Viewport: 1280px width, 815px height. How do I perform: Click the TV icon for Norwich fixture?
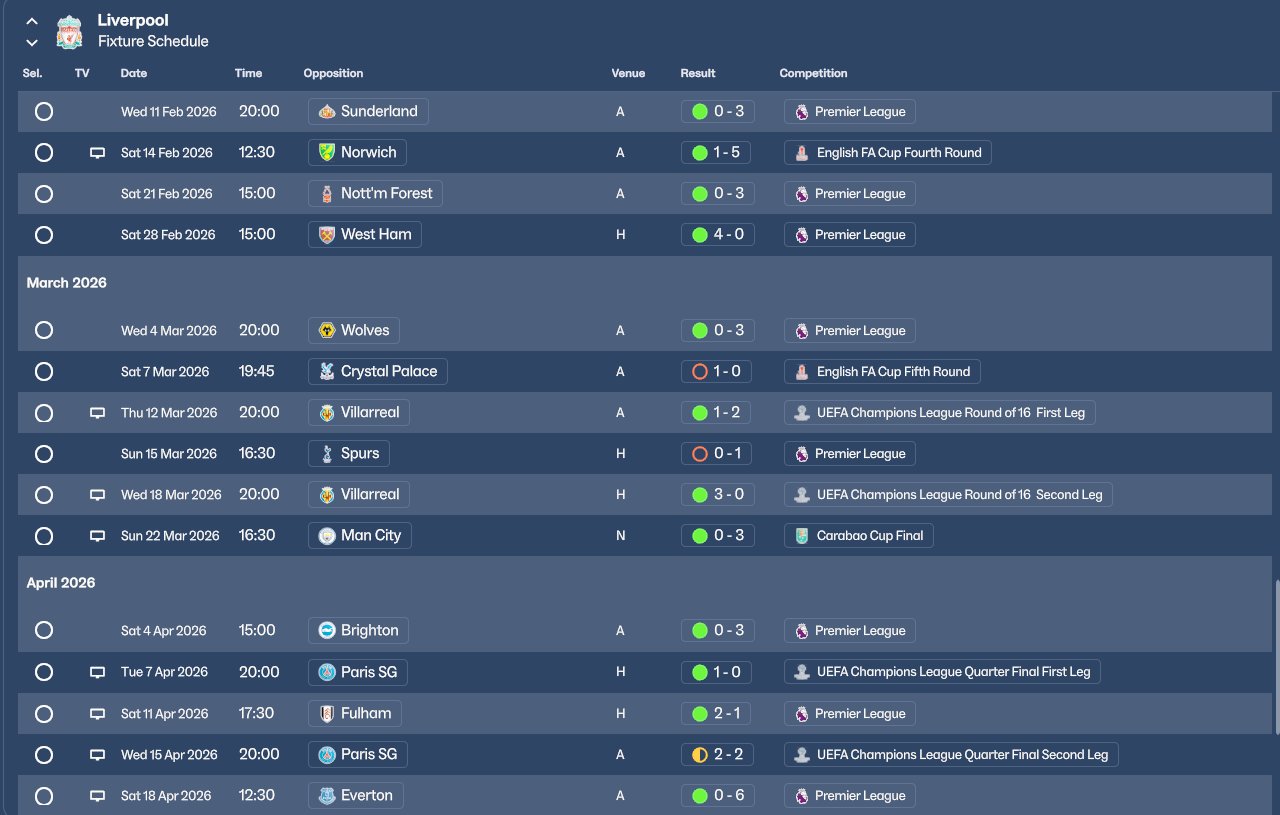click(97, 153)
